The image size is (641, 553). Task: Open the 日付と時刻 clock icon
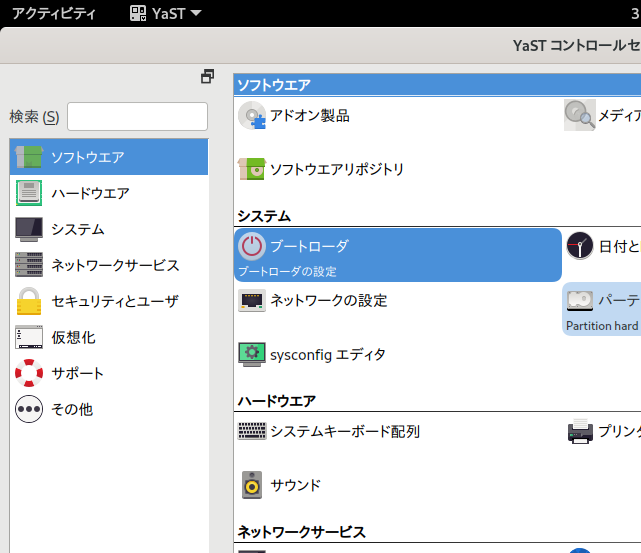click(580, 246)
